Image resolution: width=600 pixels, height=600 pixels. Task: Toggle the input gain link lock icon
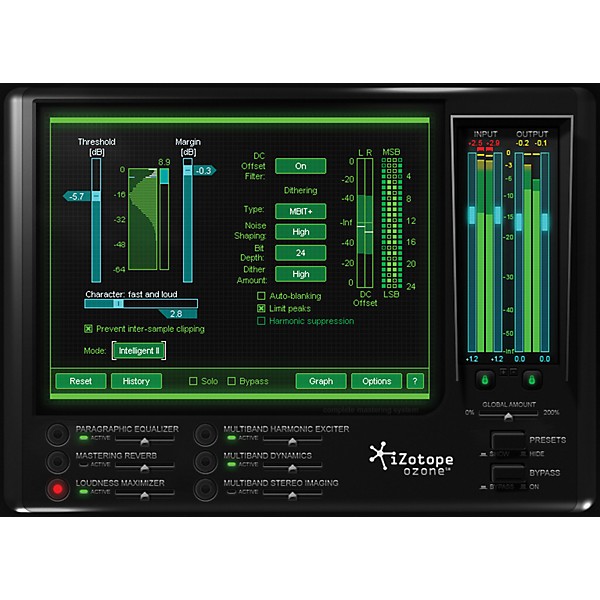(x=485, y=380)
